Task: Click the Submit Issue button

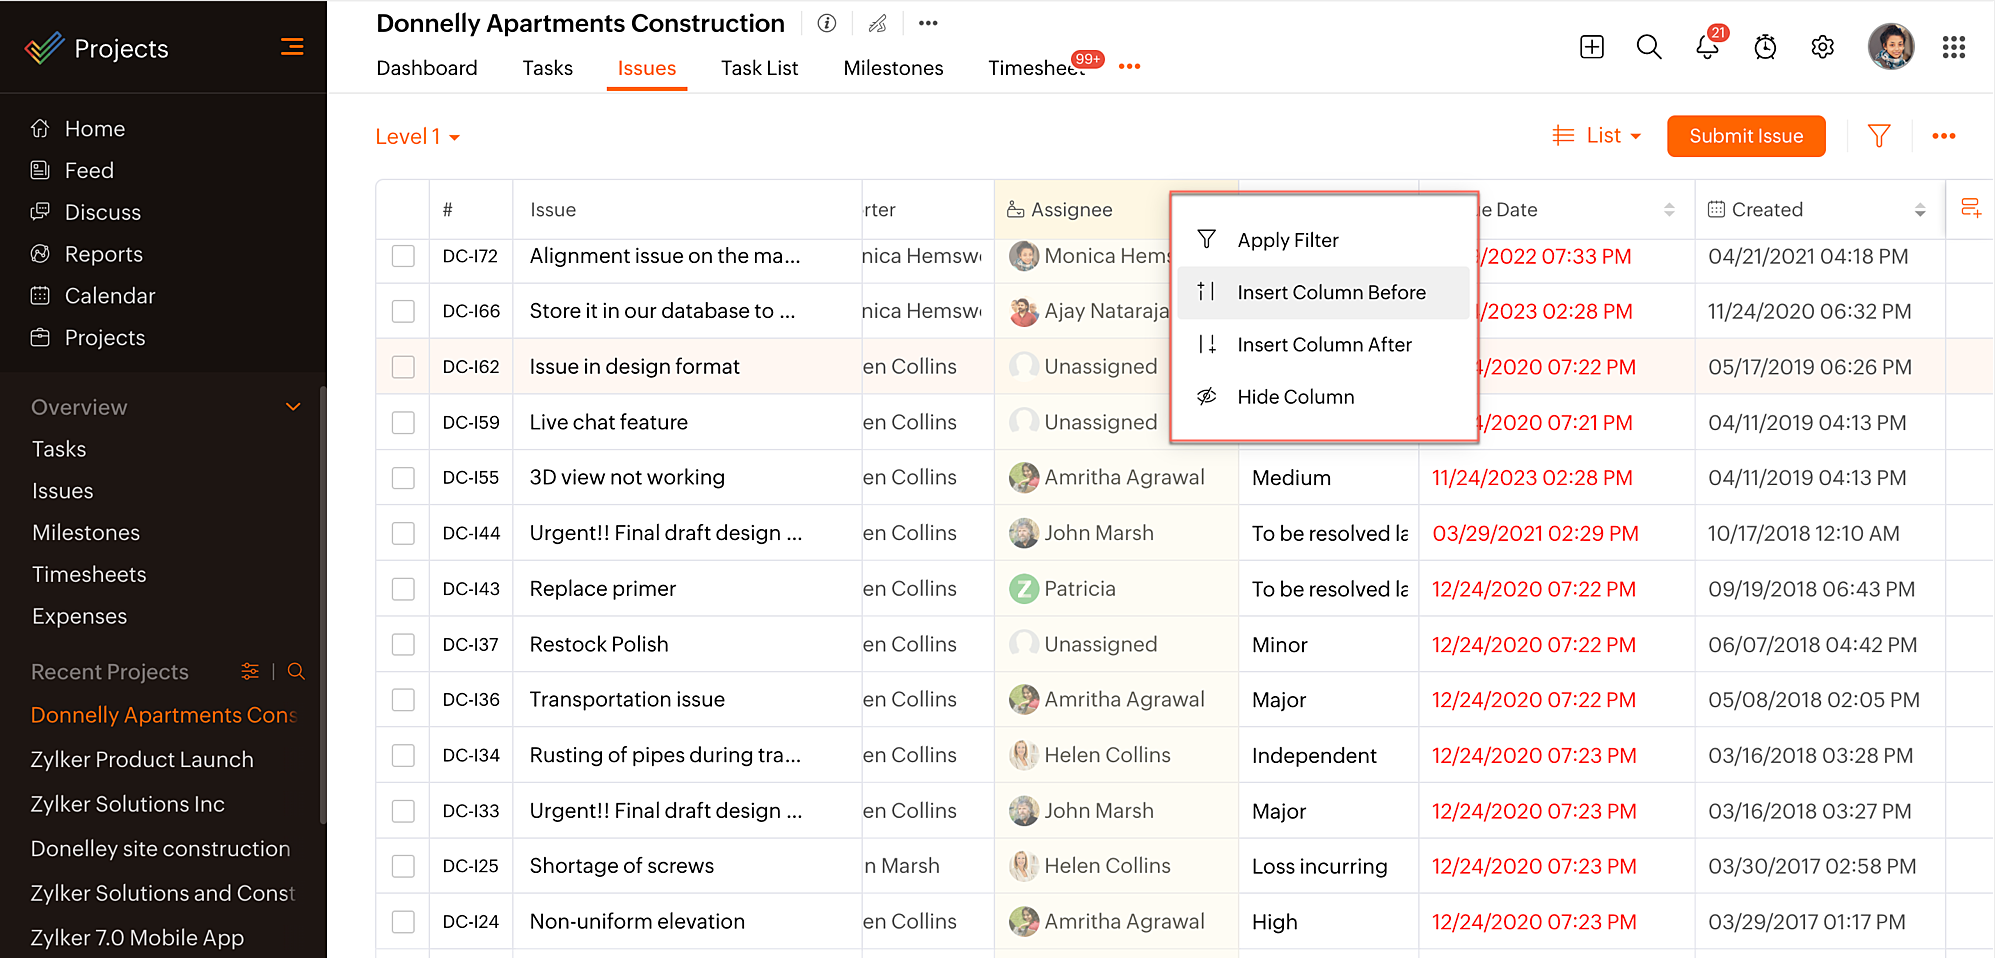Action: point(1746,136)
